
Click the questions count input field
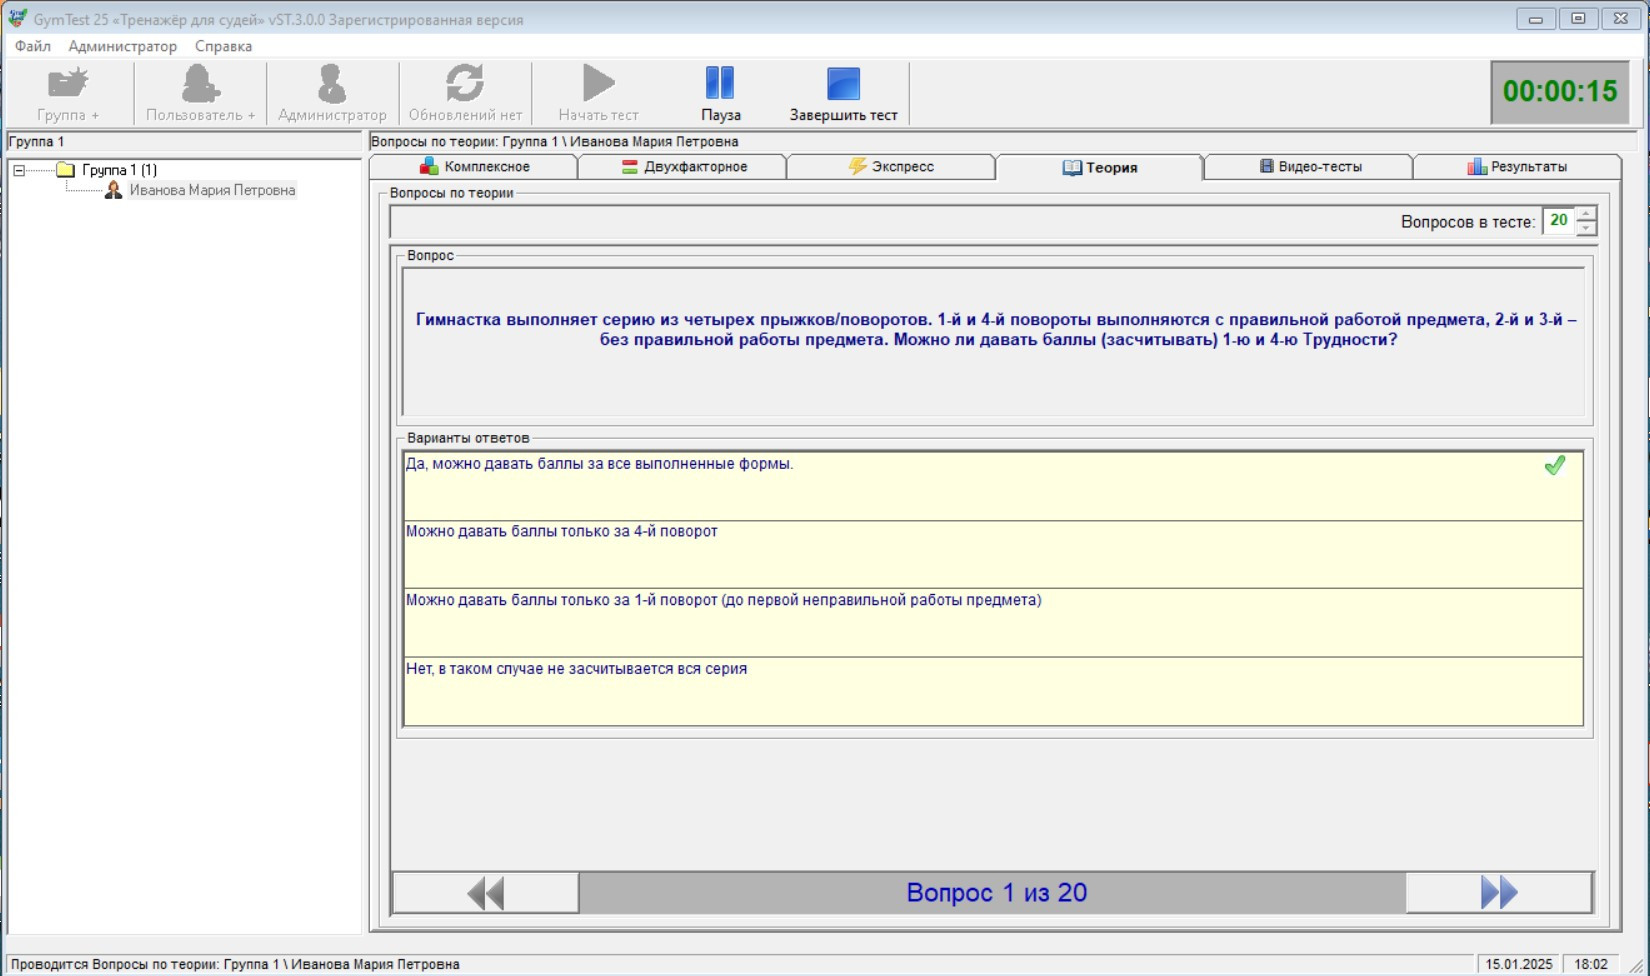point(1557,221)
